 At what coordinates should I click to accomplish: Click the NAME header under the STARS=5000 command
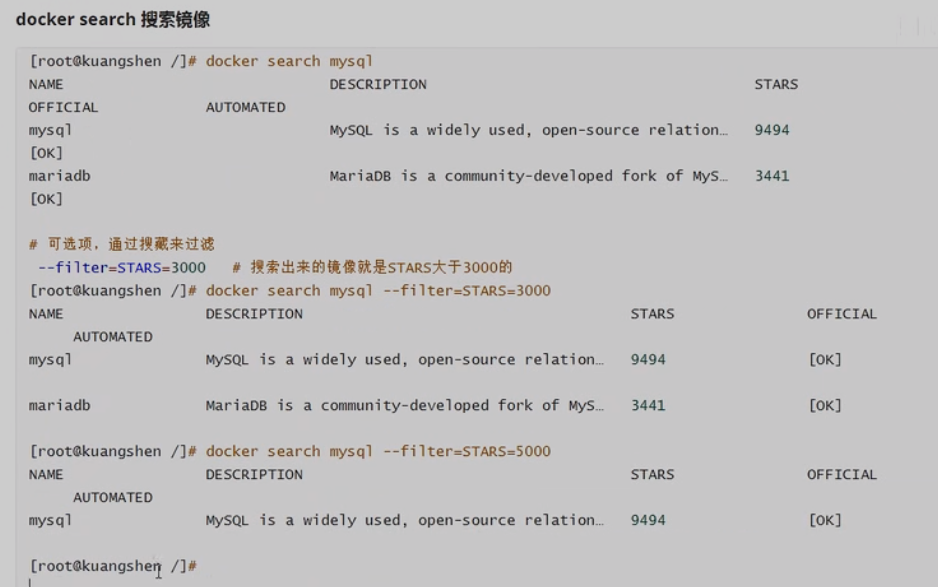tap(46, 475)
